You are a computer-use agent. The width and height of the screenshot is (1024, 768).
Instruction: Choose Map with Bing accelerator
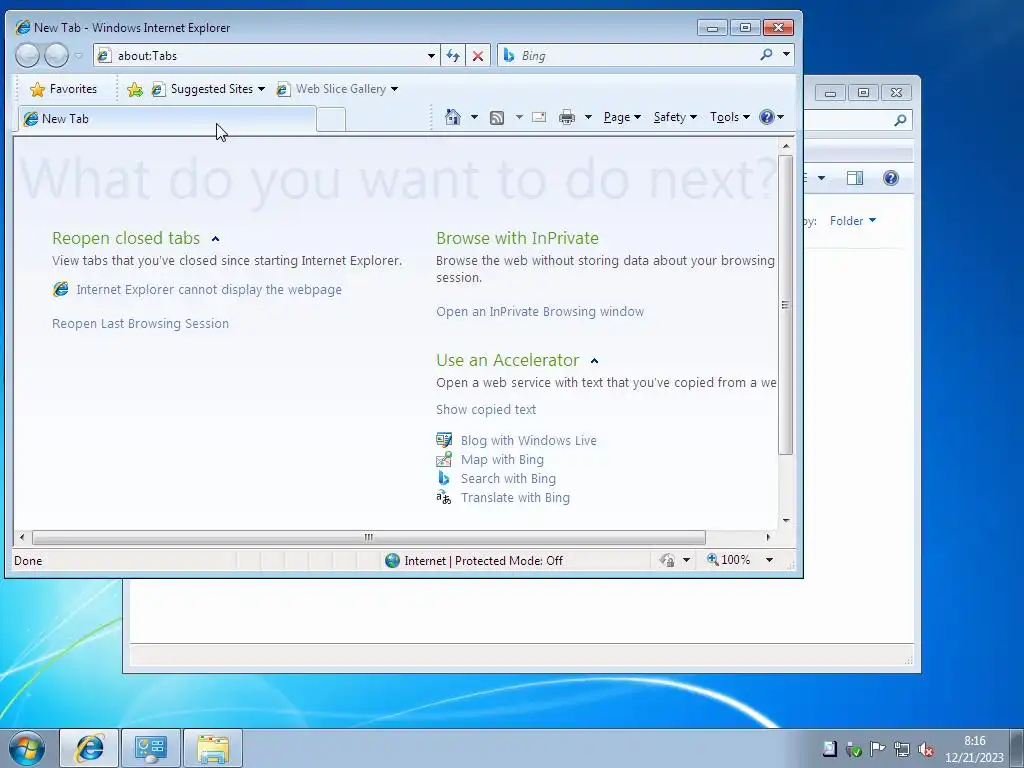tap(502, 460)
